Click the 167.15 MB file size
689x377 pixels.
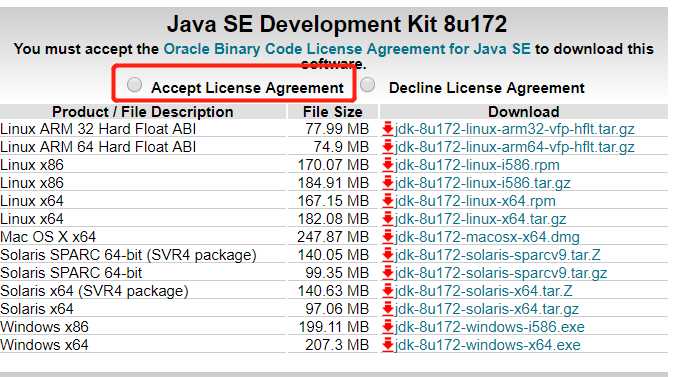[x=333, y=201]
